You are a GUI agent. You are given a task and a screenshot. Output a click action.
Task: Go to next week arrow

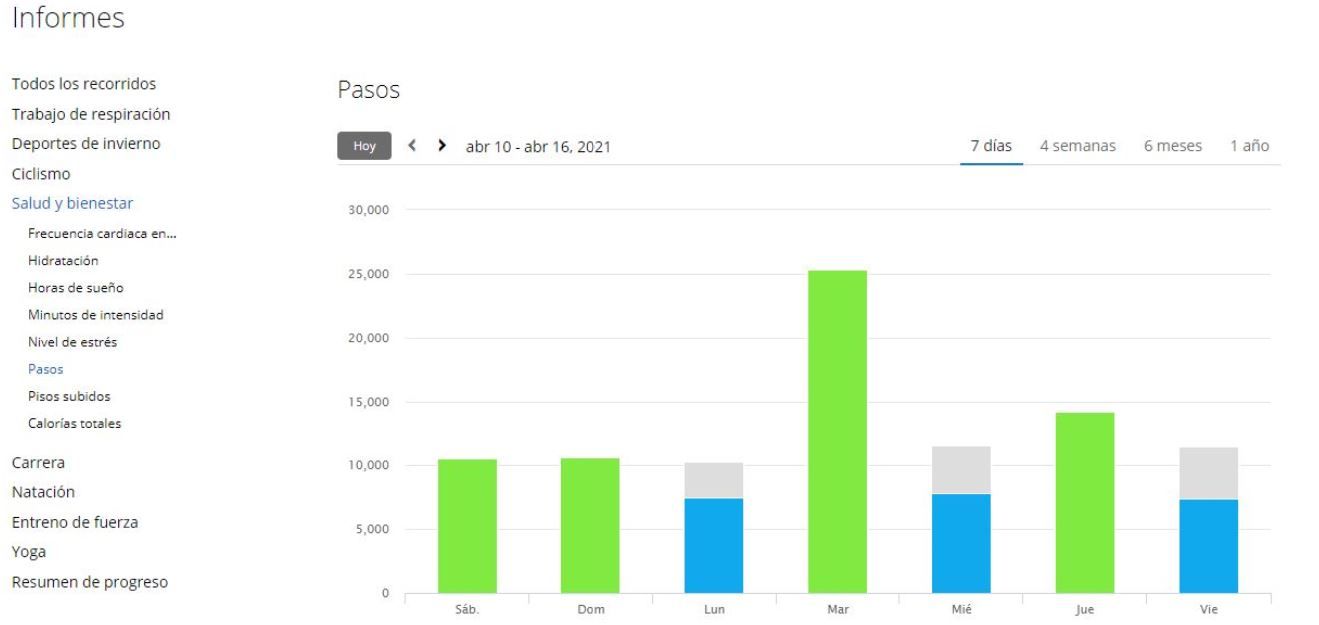(x=442, y=146)
